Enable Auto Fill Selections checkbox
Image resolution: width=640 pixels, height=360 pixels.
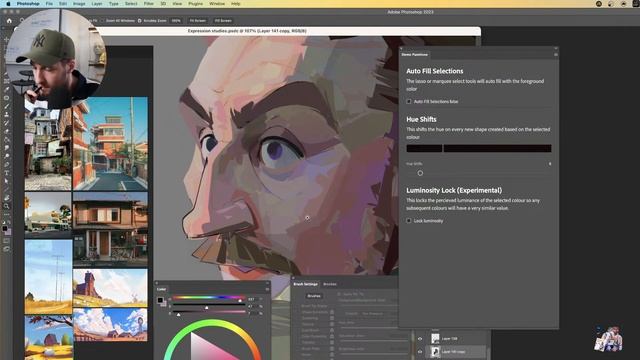point(409,101)
